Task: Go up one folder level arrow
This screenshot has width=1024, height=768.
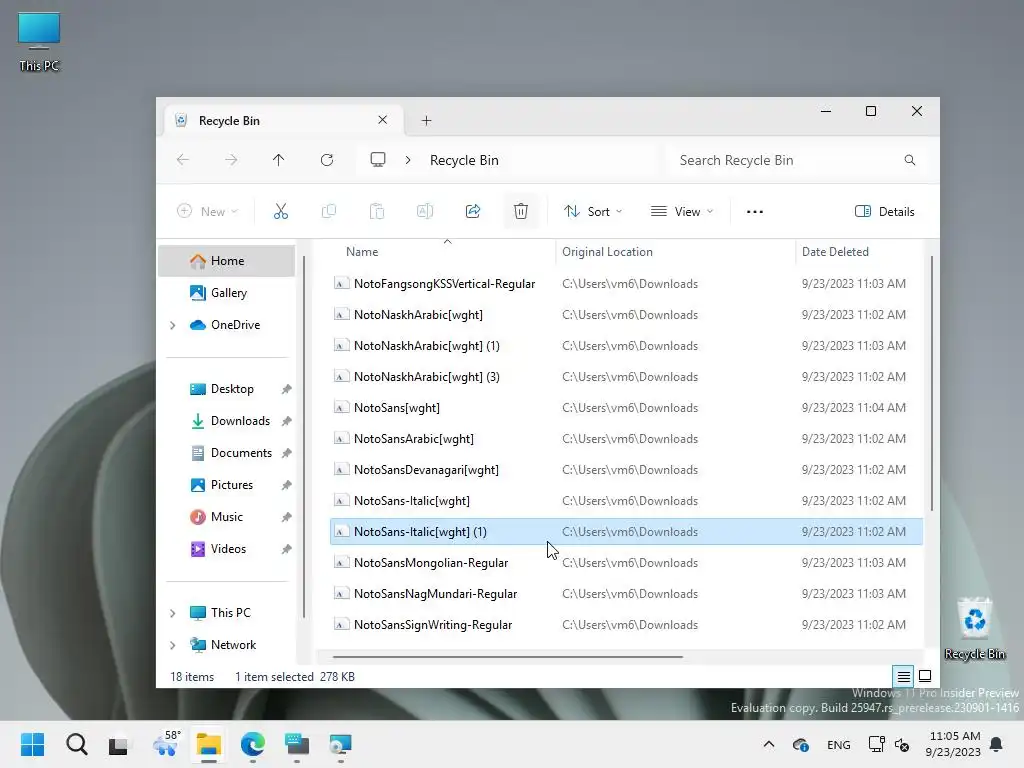Action: tap(279, 160)
